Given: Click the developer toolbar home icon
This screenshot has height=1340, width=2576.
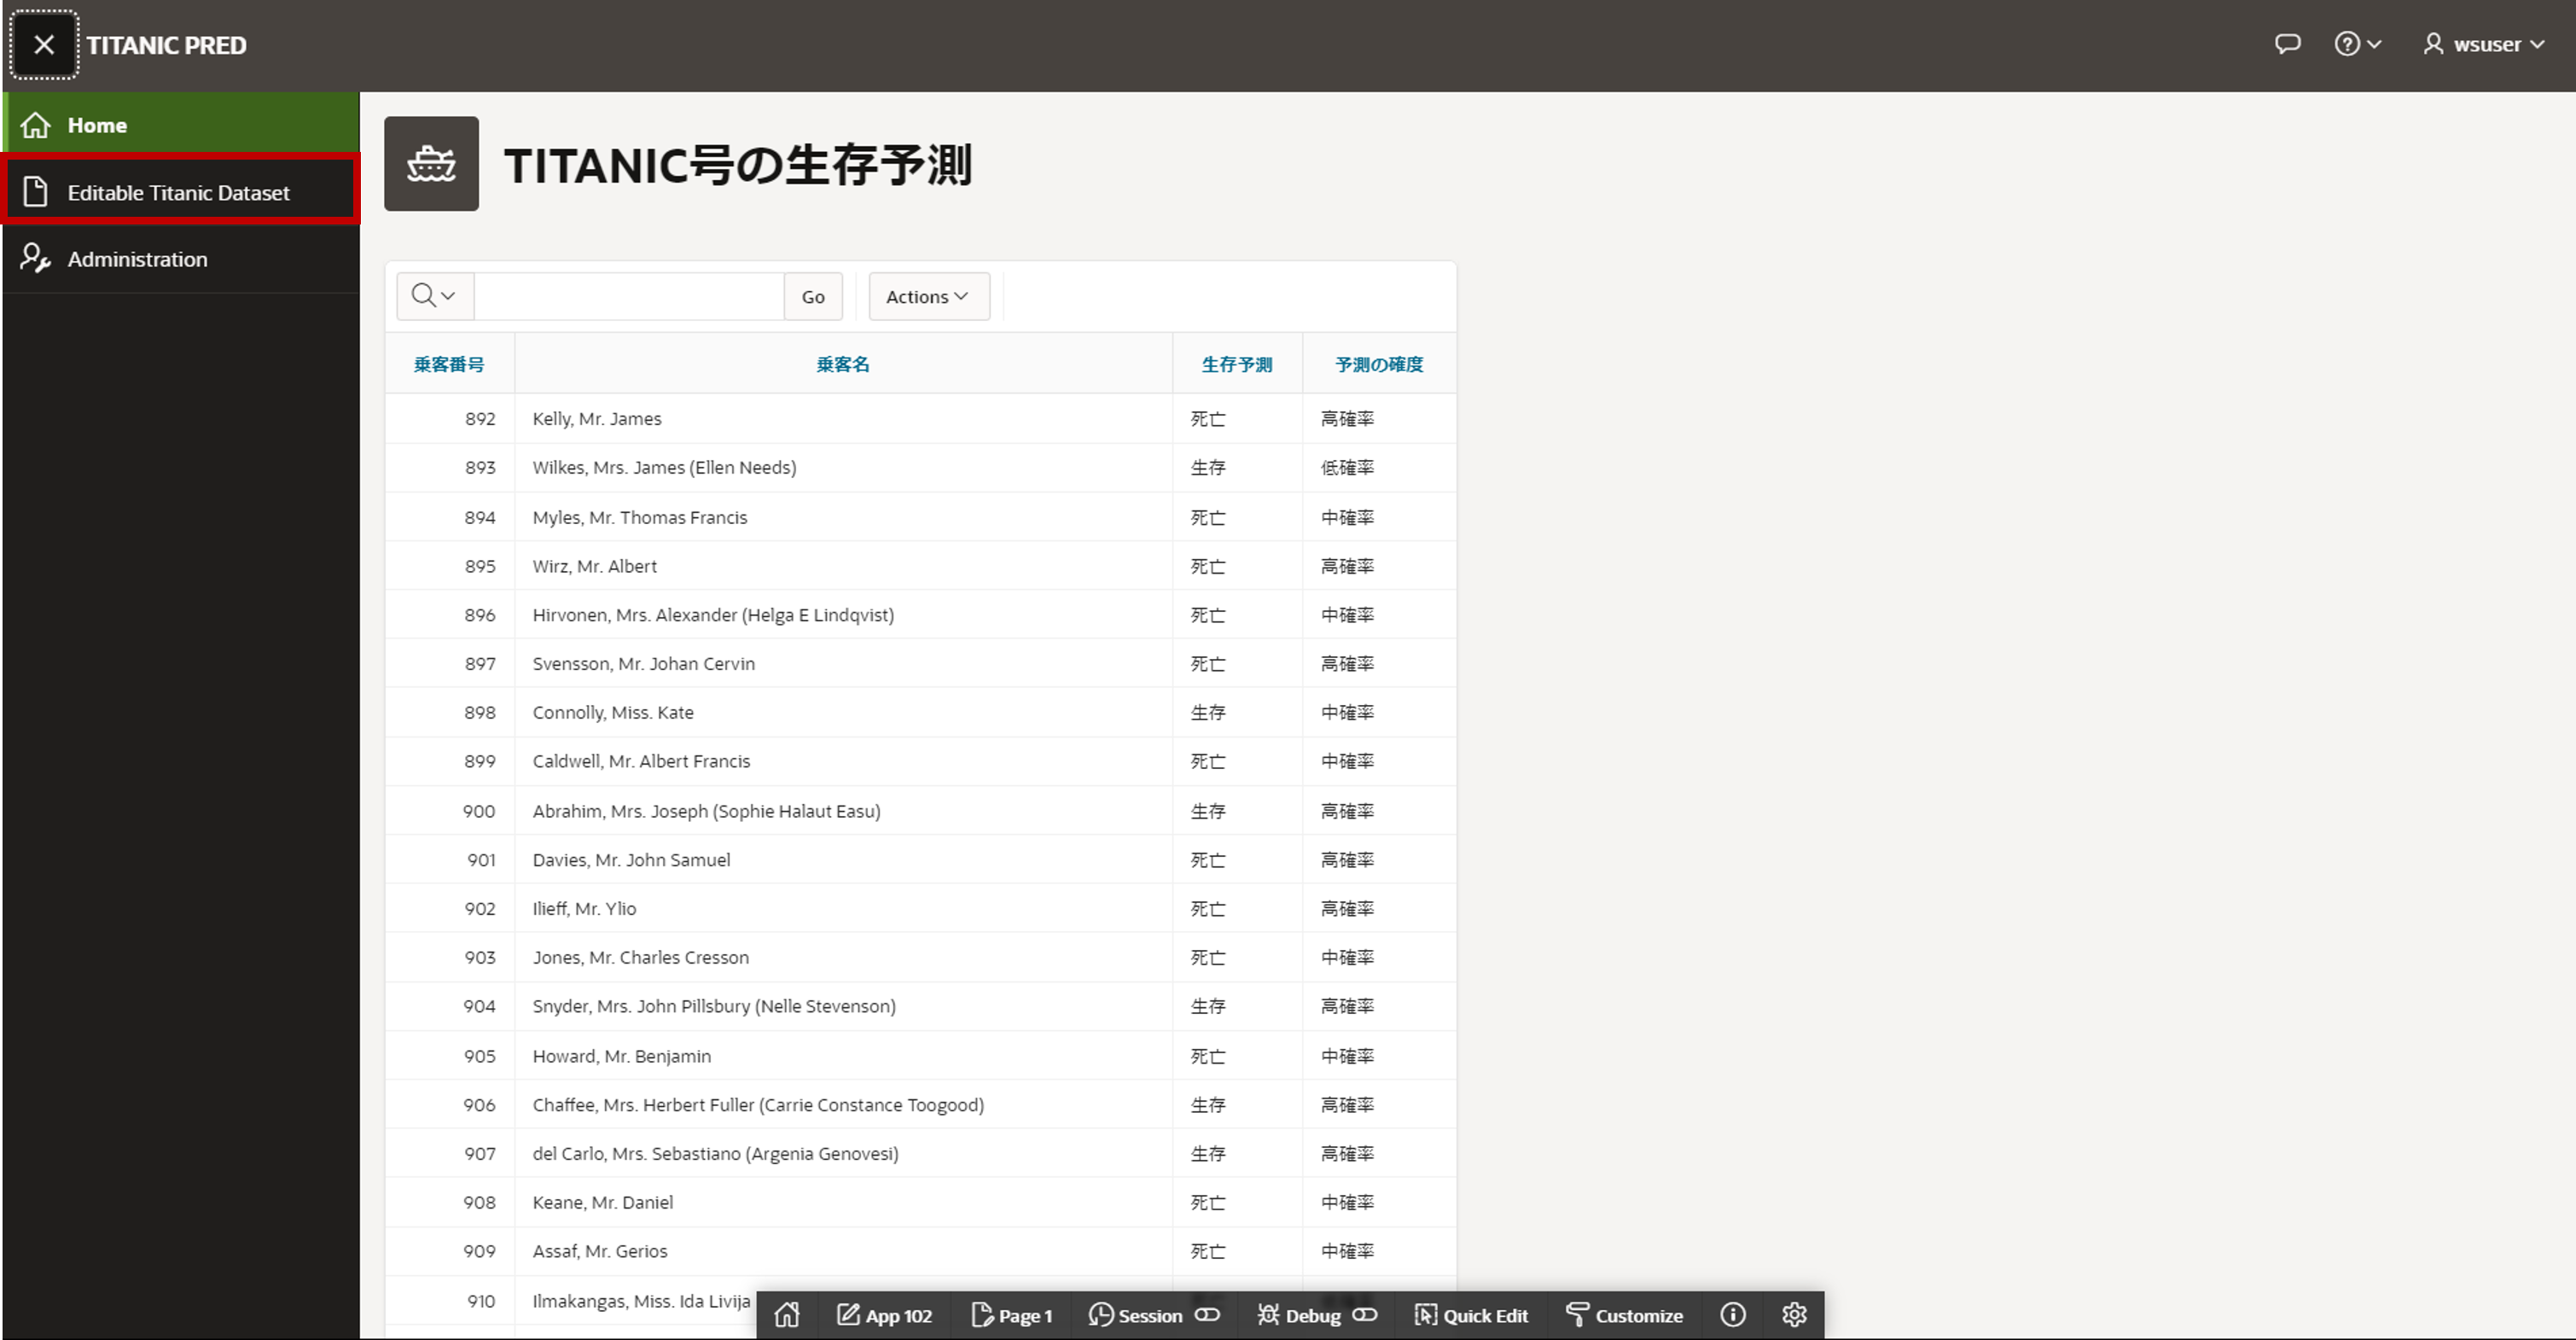Looking at the screenshot, I should point(787,1315).
